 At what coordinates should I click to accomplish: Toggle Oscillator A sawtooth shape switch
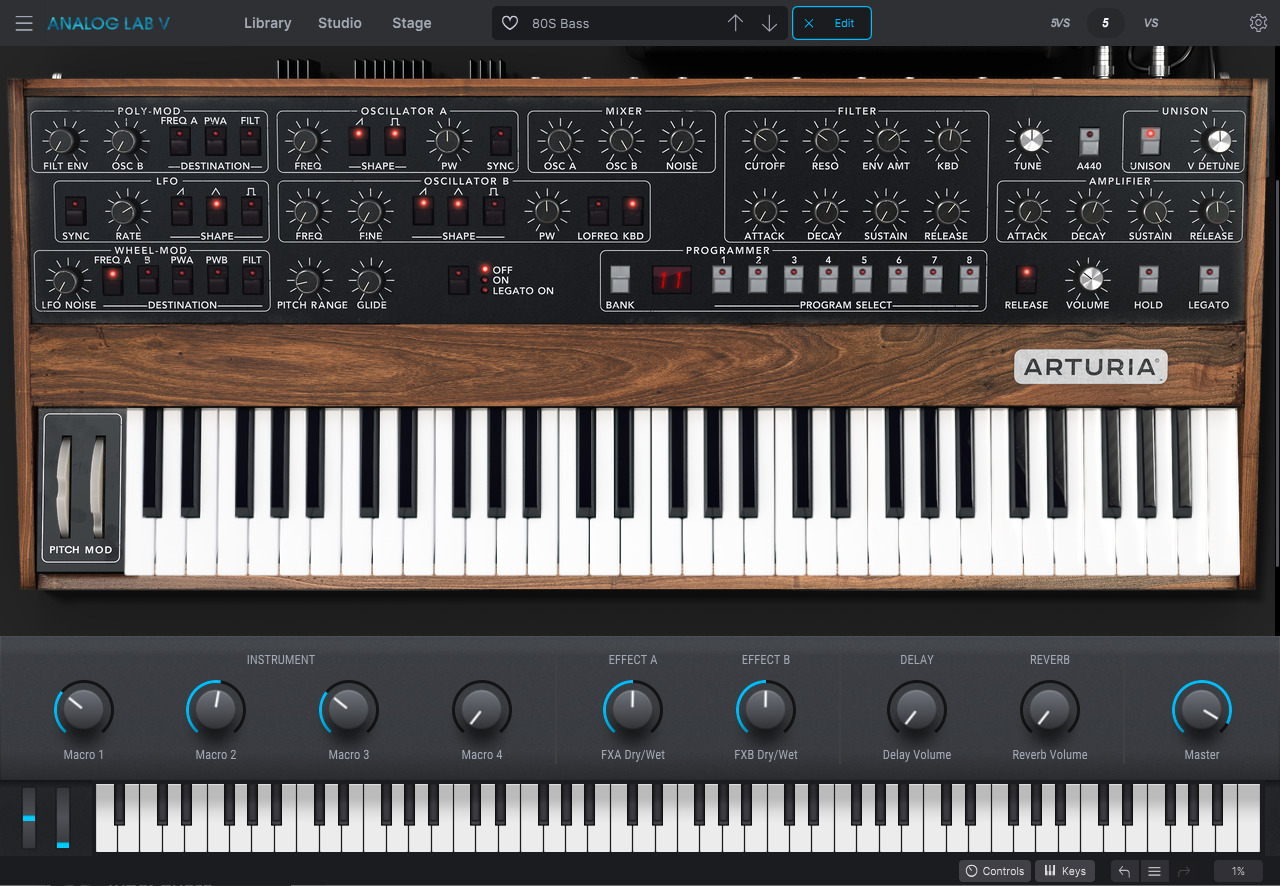pyautogui.click(x=359, y=141)
